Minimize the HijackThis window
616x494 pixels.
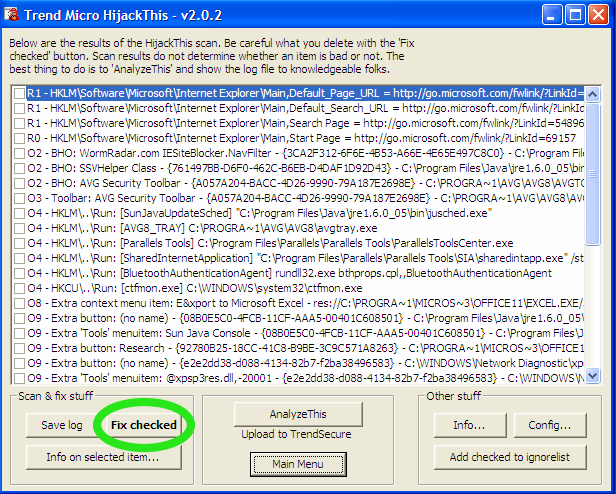tap(552, 15)
